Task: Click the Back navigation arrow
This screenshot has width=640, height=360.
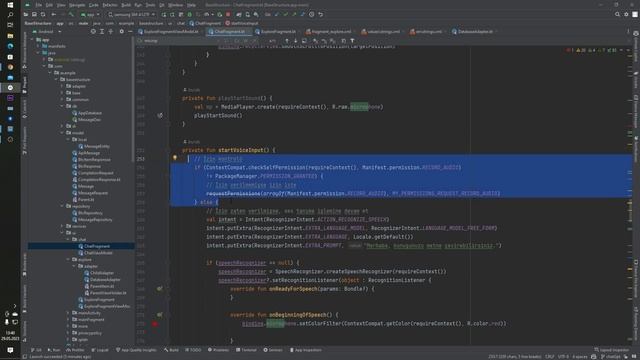Action: 53,14
